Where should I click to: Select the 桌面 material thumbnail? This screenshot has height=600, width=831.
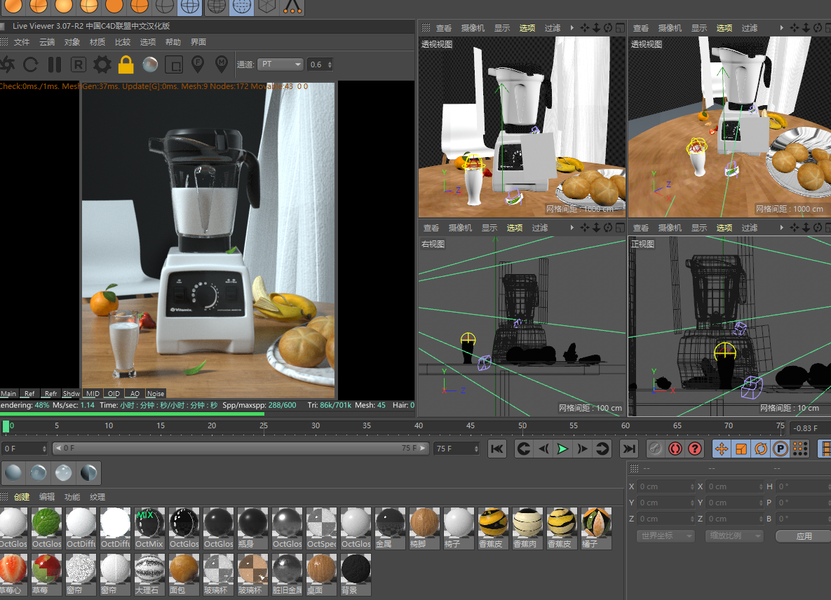click(321, 574)
